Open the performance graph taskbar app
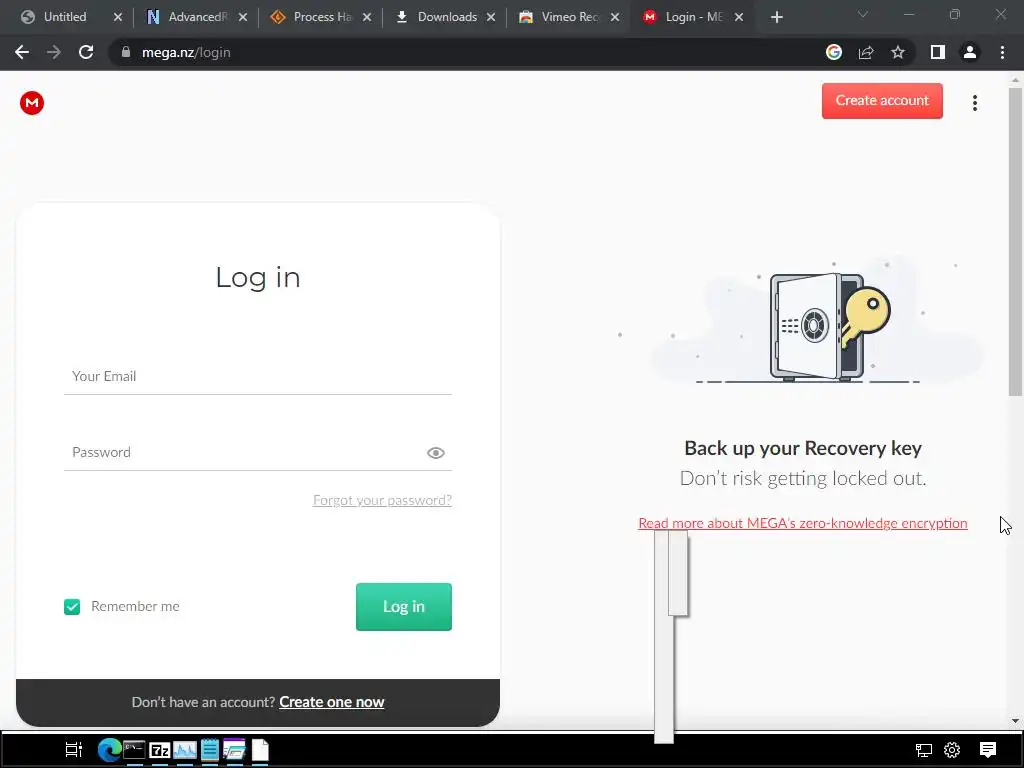 185,750
